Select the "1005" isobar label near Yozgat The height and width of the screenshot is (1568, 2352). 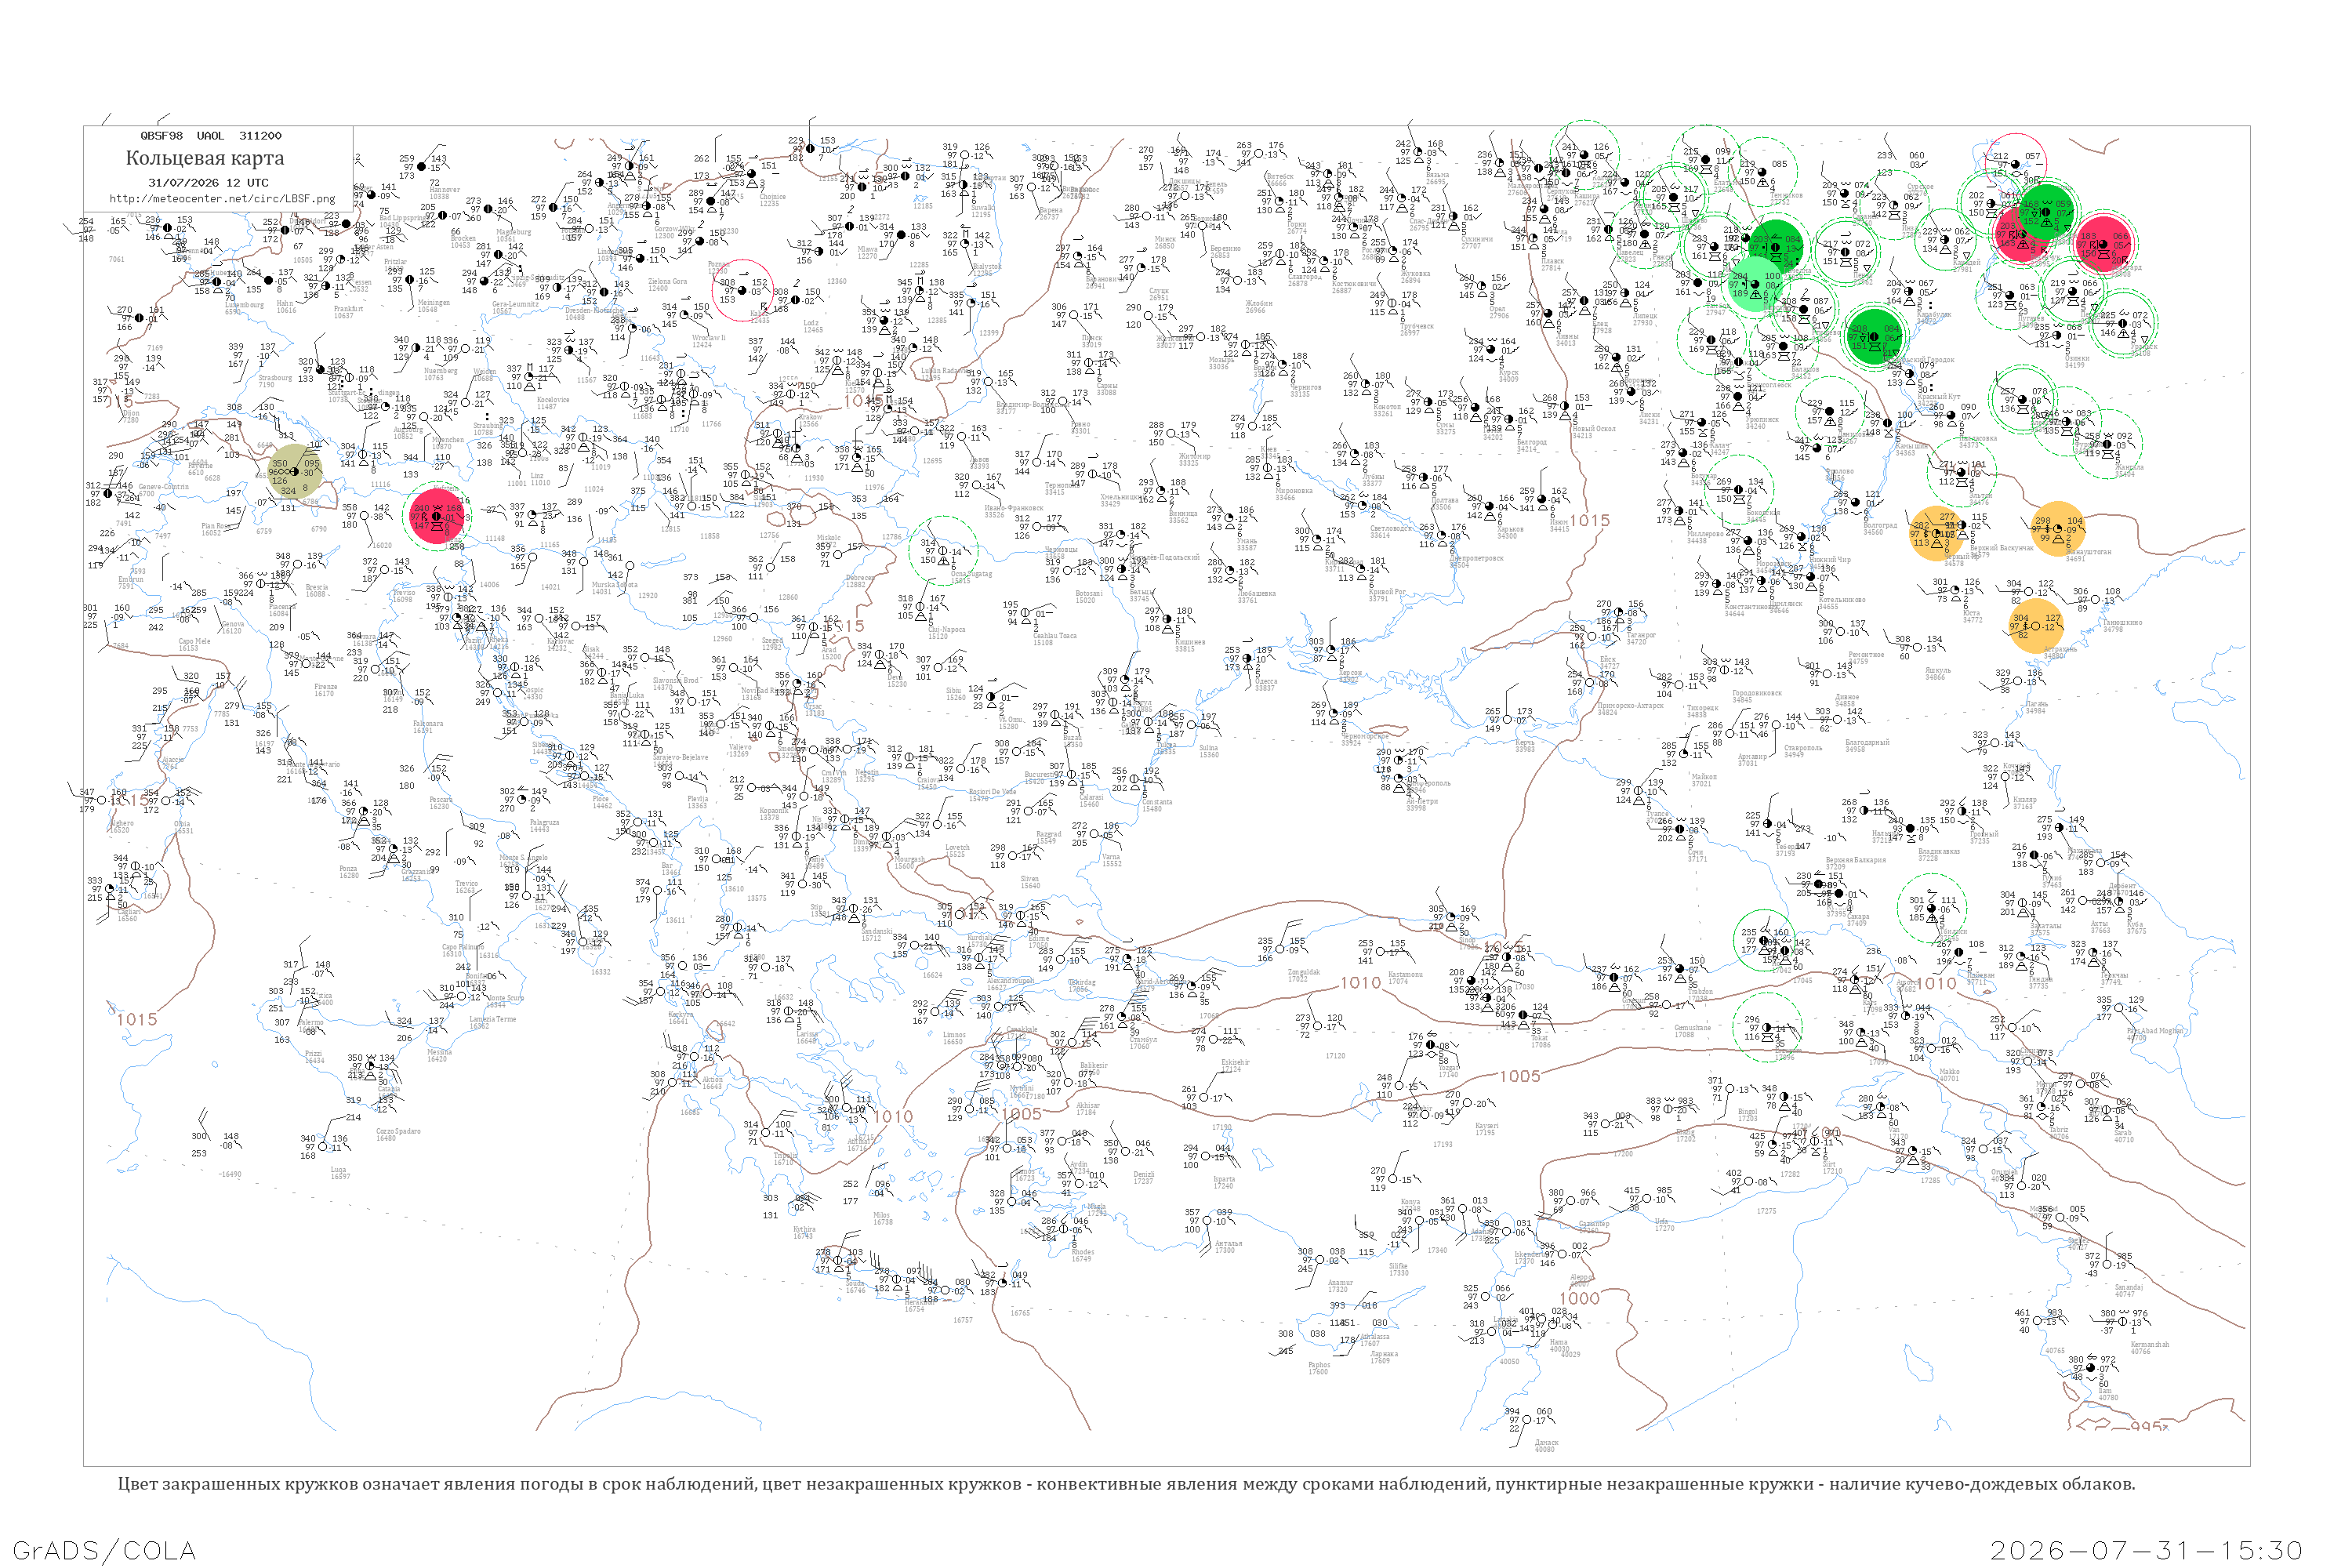click(1520, 1076)
